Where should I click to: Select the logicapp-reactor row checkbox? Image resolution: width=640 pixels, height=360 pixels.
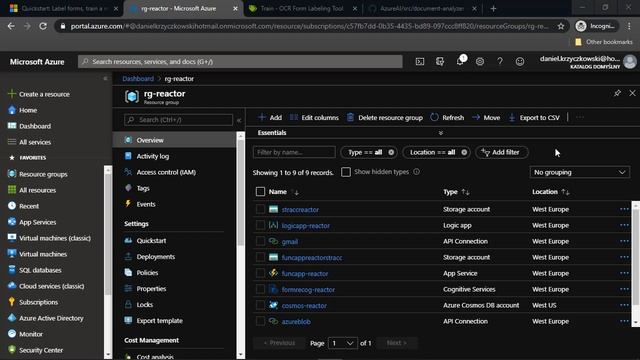tap(260, 225)
